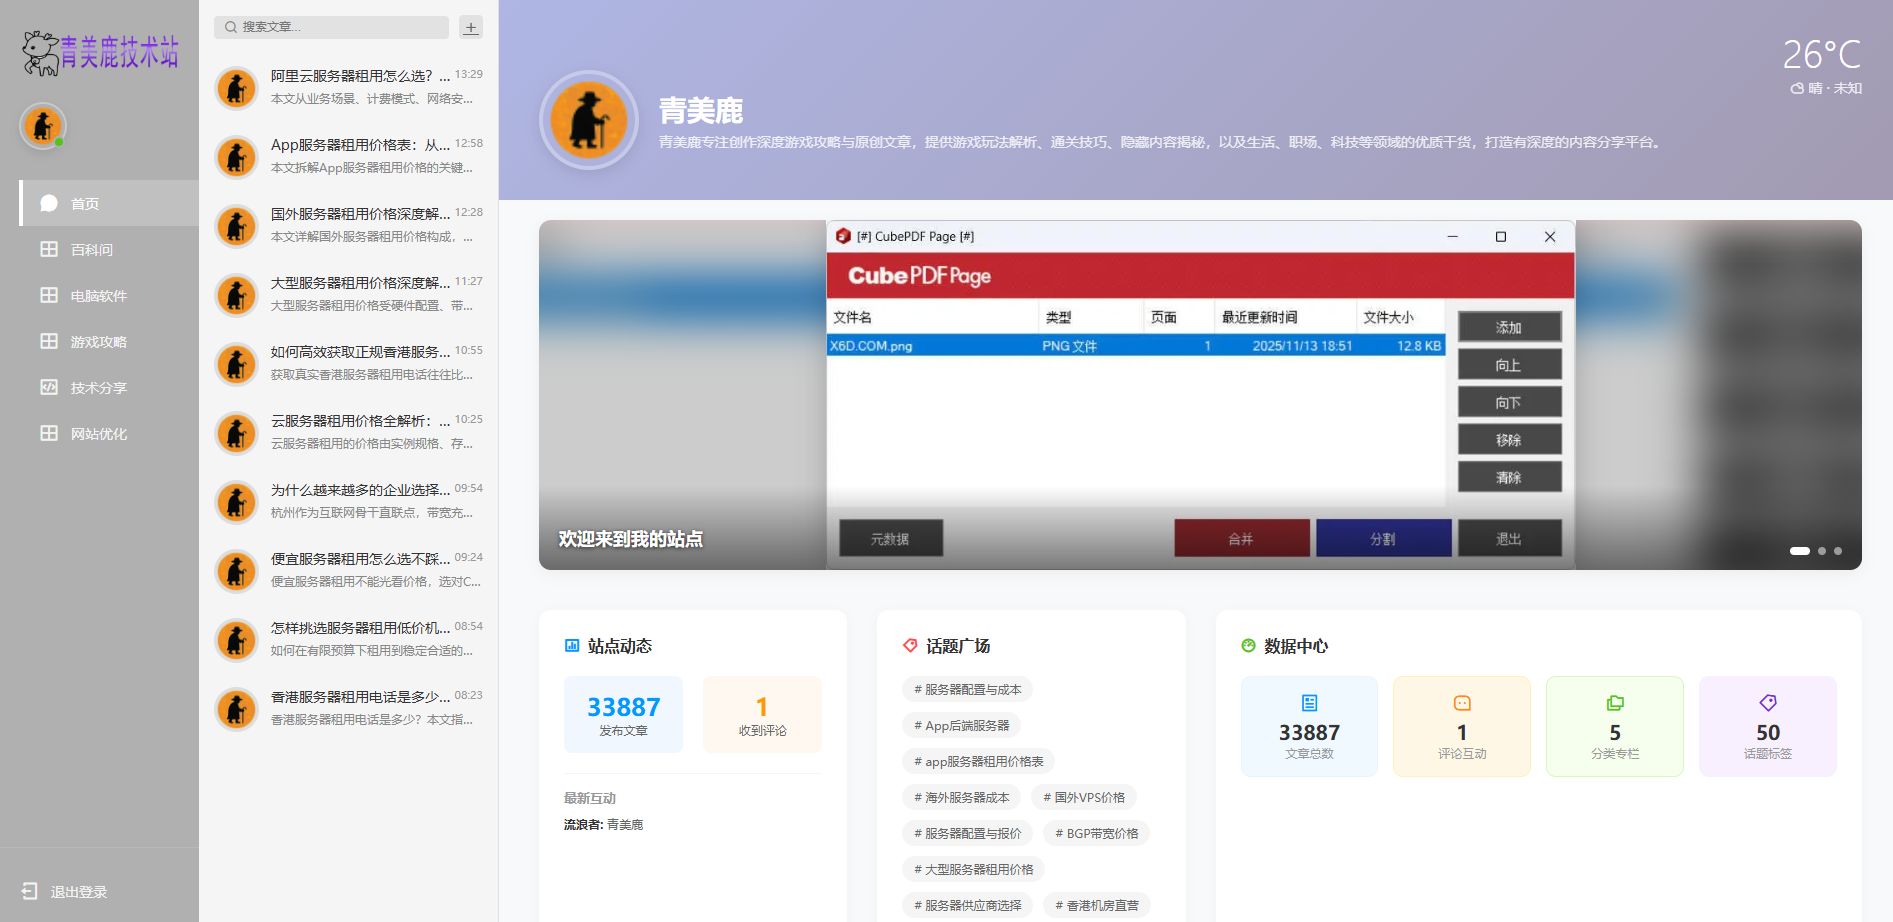Click author avatar of the 12:58 article

point(237,157)
